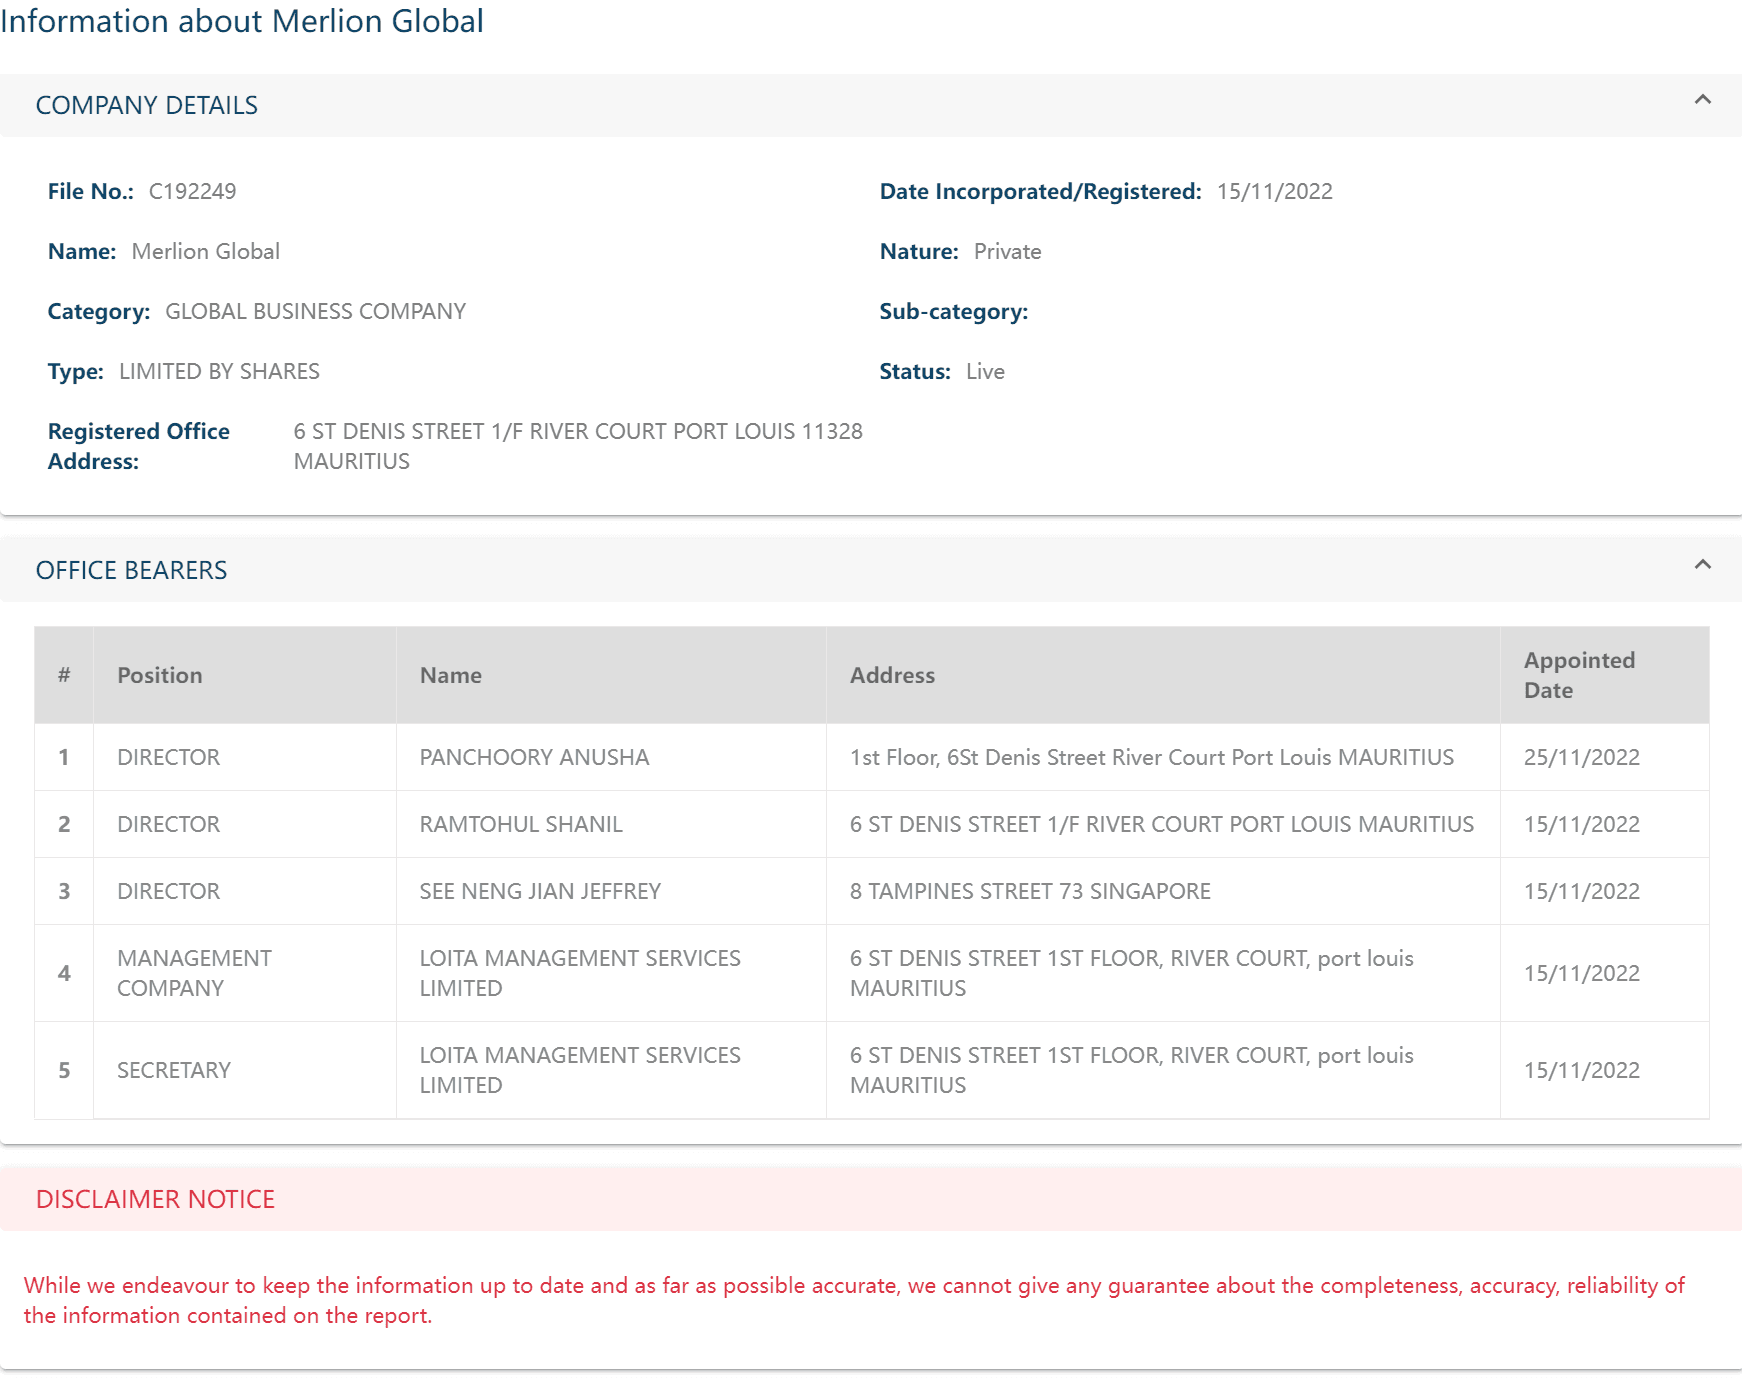Click Loita Management Services Limited in Management Company row
The image size is (1742, 1380).
pyautogui.click(x=580, y=973)
